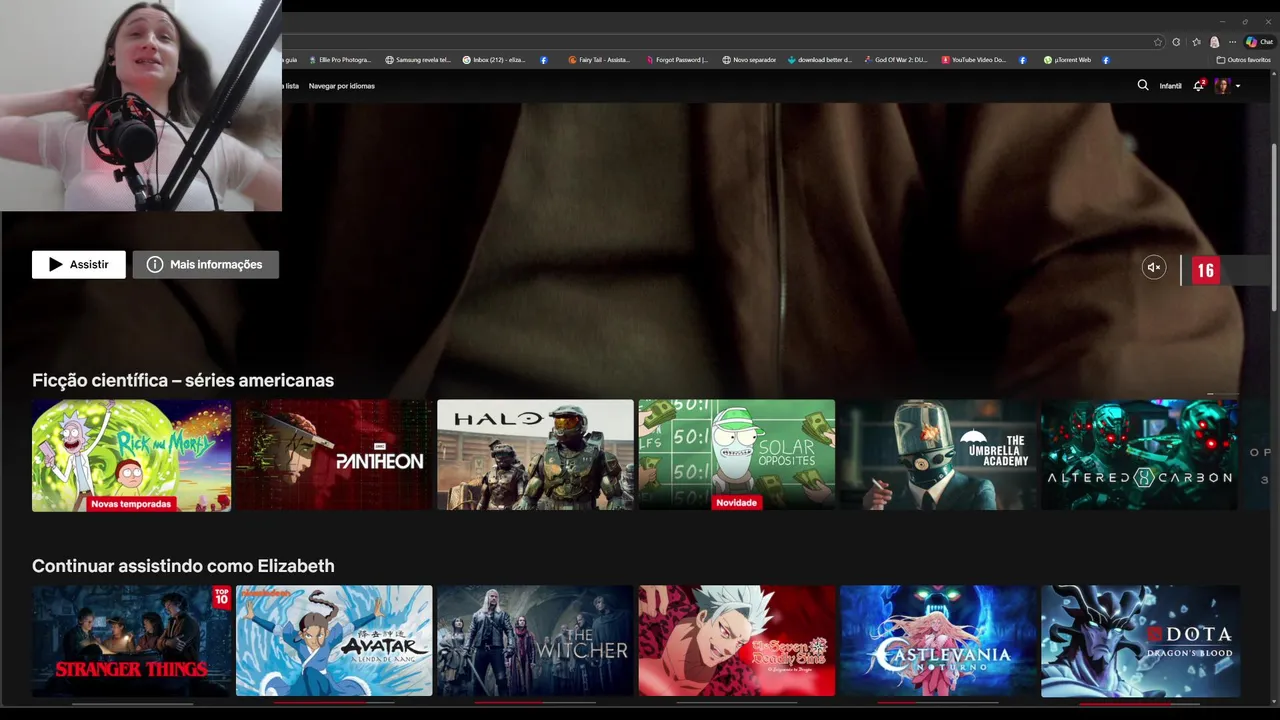Click Novidade badge on Solar Opposites
This screenshot has height=720, width=1280.
(x=736, y=503)
